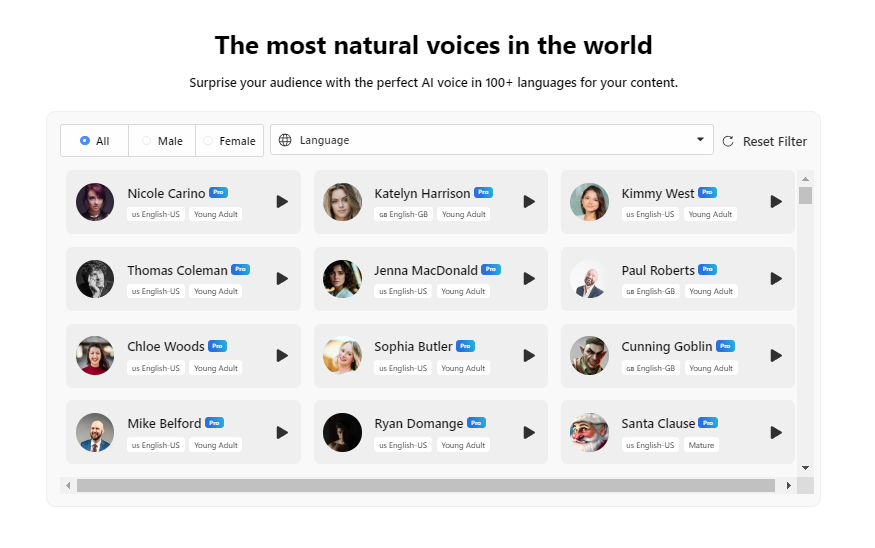
Task: Click Jenna MacDonald's Pro badge
Action: [x=491, y=270]
